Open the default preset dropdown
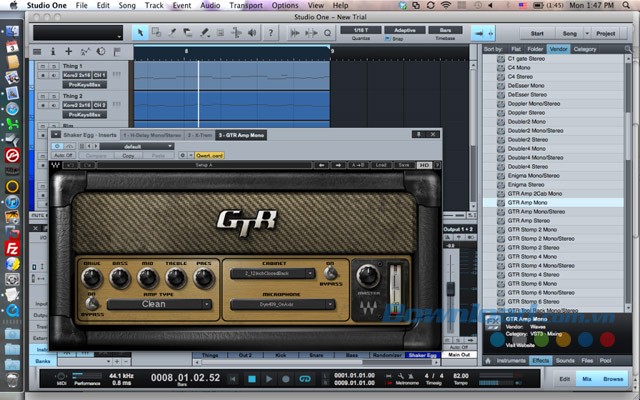The width and height of the screenshot is (640, 400). tap(137, 146)
